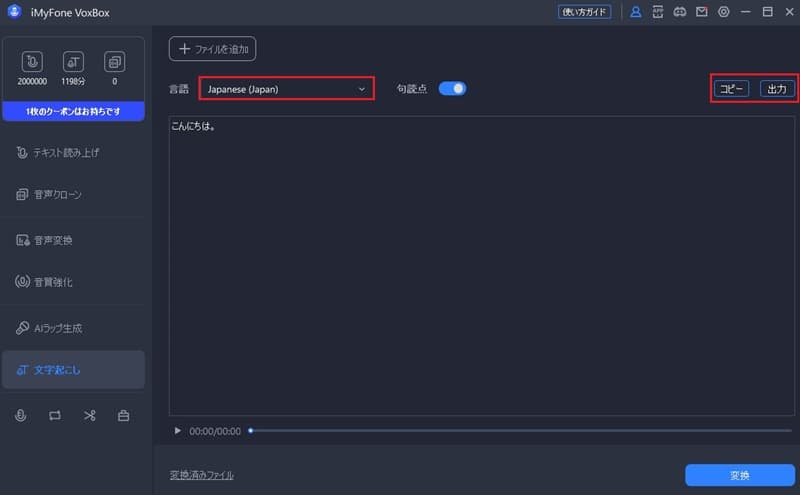
Task: Click the title bar icon right of the account icon
Action: [x=658, y=12]
